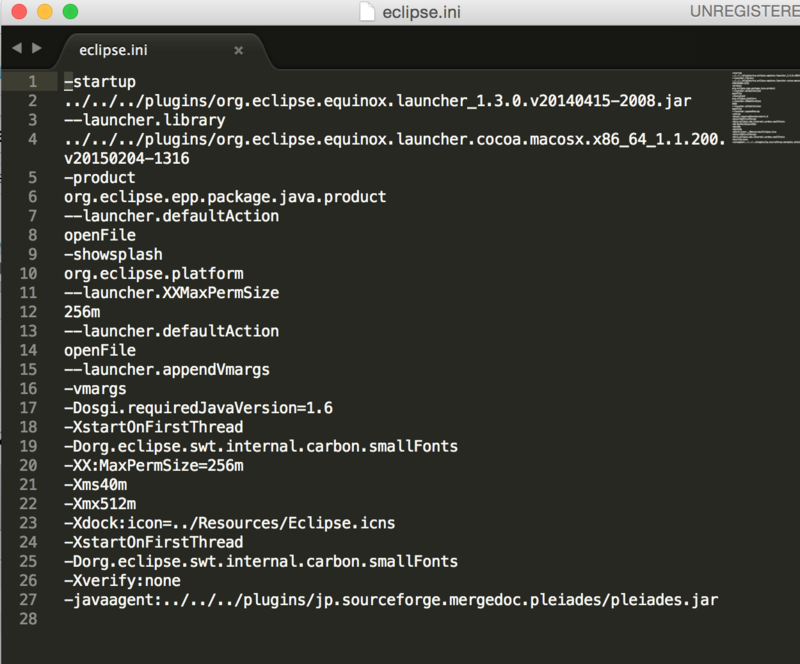The height and width of the screenshot is (664, 800).
Task: Click the red close window button
Action: [x=19, y=11]
